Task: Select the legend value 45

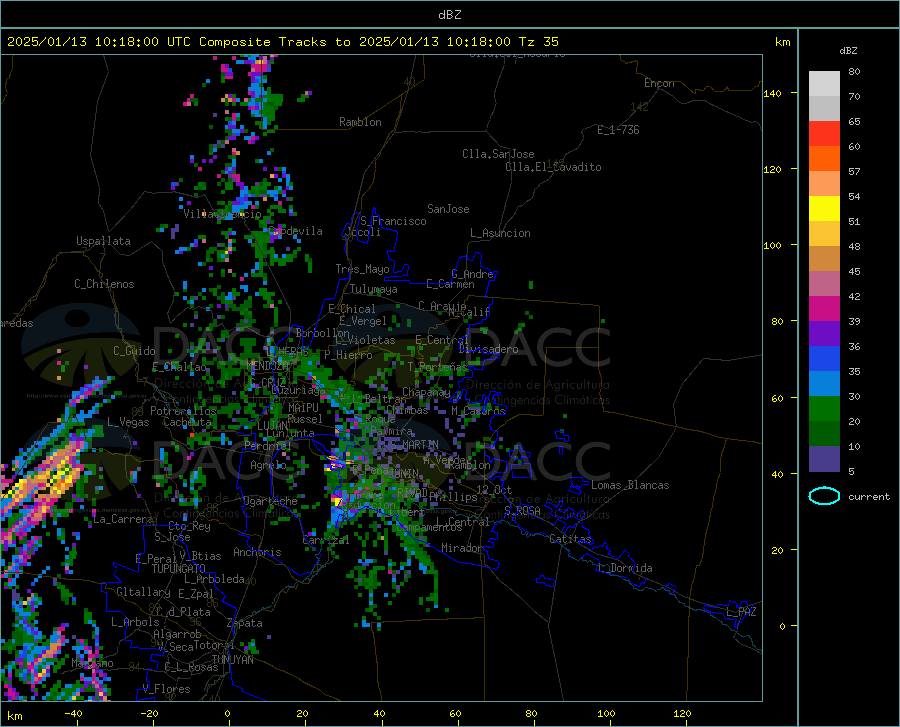Action: [x=854, y=271]
